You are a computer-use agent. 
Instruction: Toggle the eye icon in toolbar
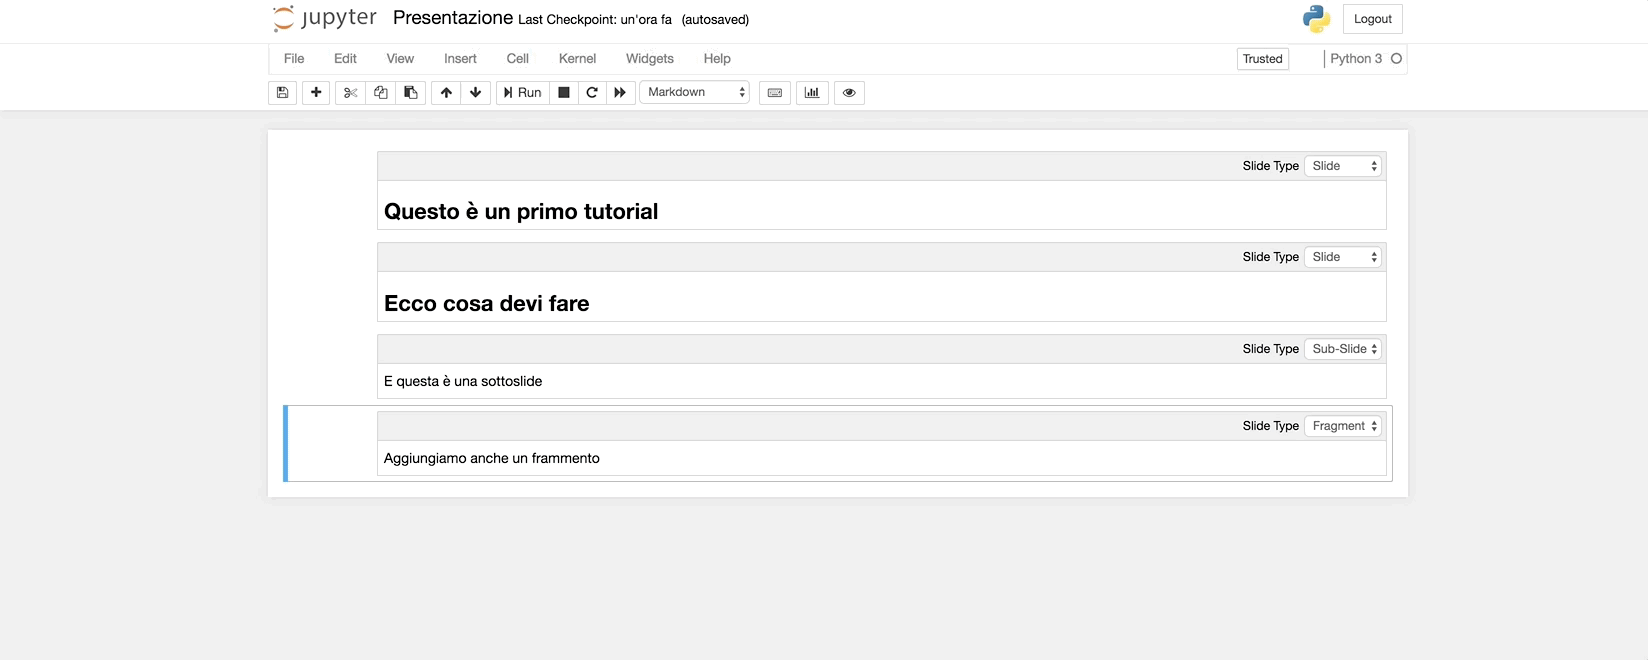coord(849,93)
